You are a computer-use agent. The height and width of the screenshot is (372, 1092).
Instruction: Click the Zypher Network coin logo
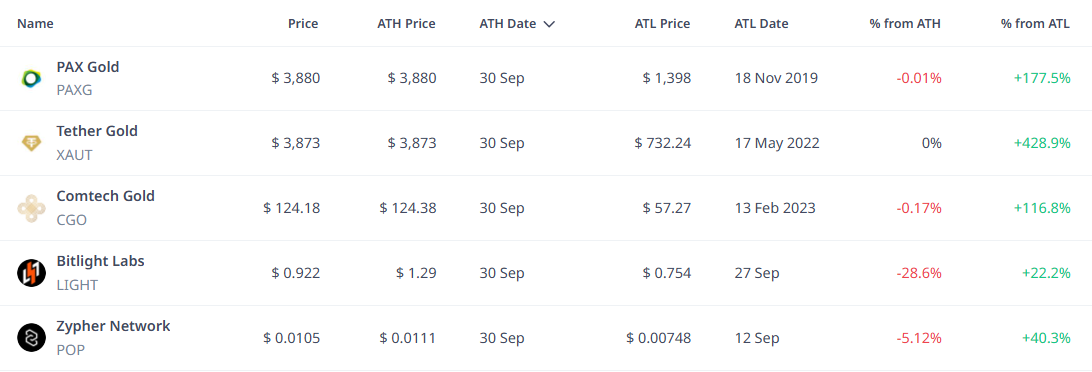(x=31, y=338)
